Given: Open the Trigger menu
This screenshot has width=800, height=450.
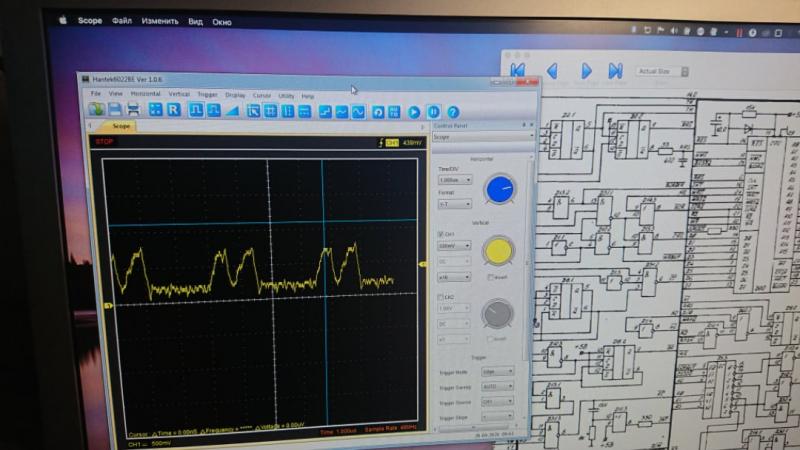Looking at the screenshot, I should click(206, 94).
